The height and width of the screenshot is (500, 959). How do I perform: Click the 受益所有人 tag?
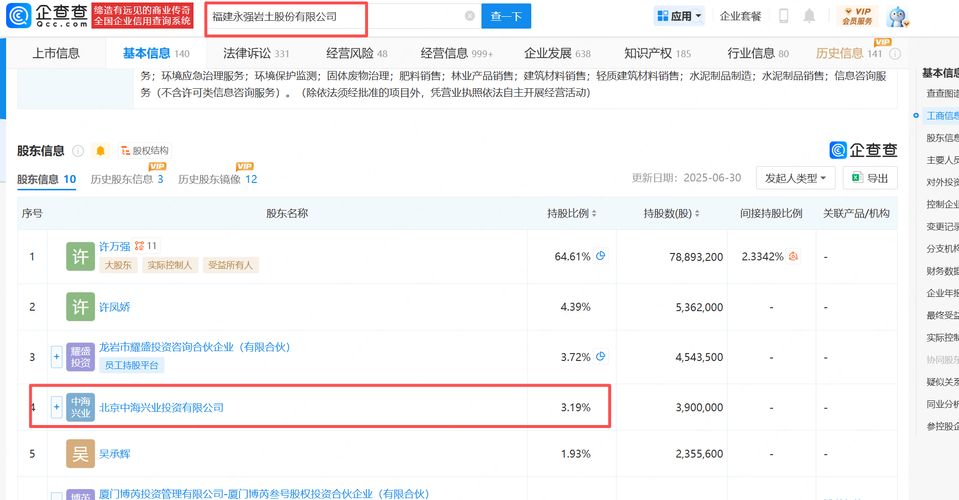click(x=230, y=265)
